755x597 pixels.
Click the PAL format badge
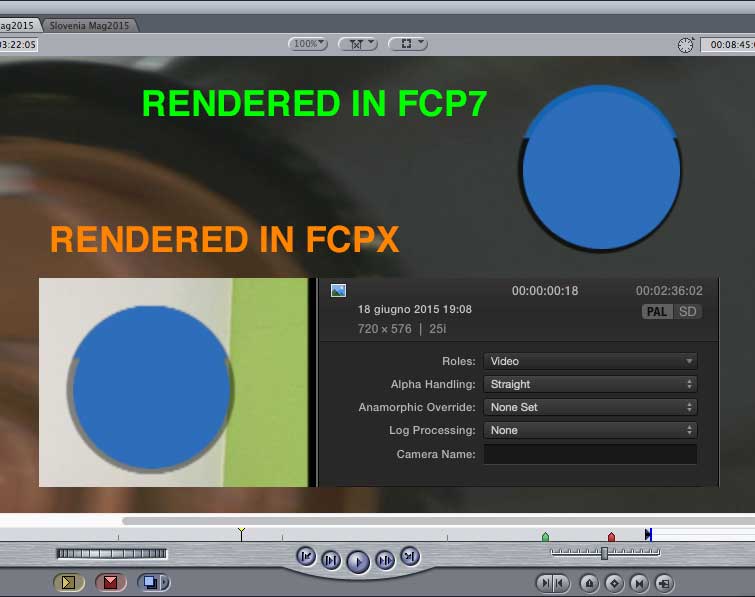(x=657, y=312)
